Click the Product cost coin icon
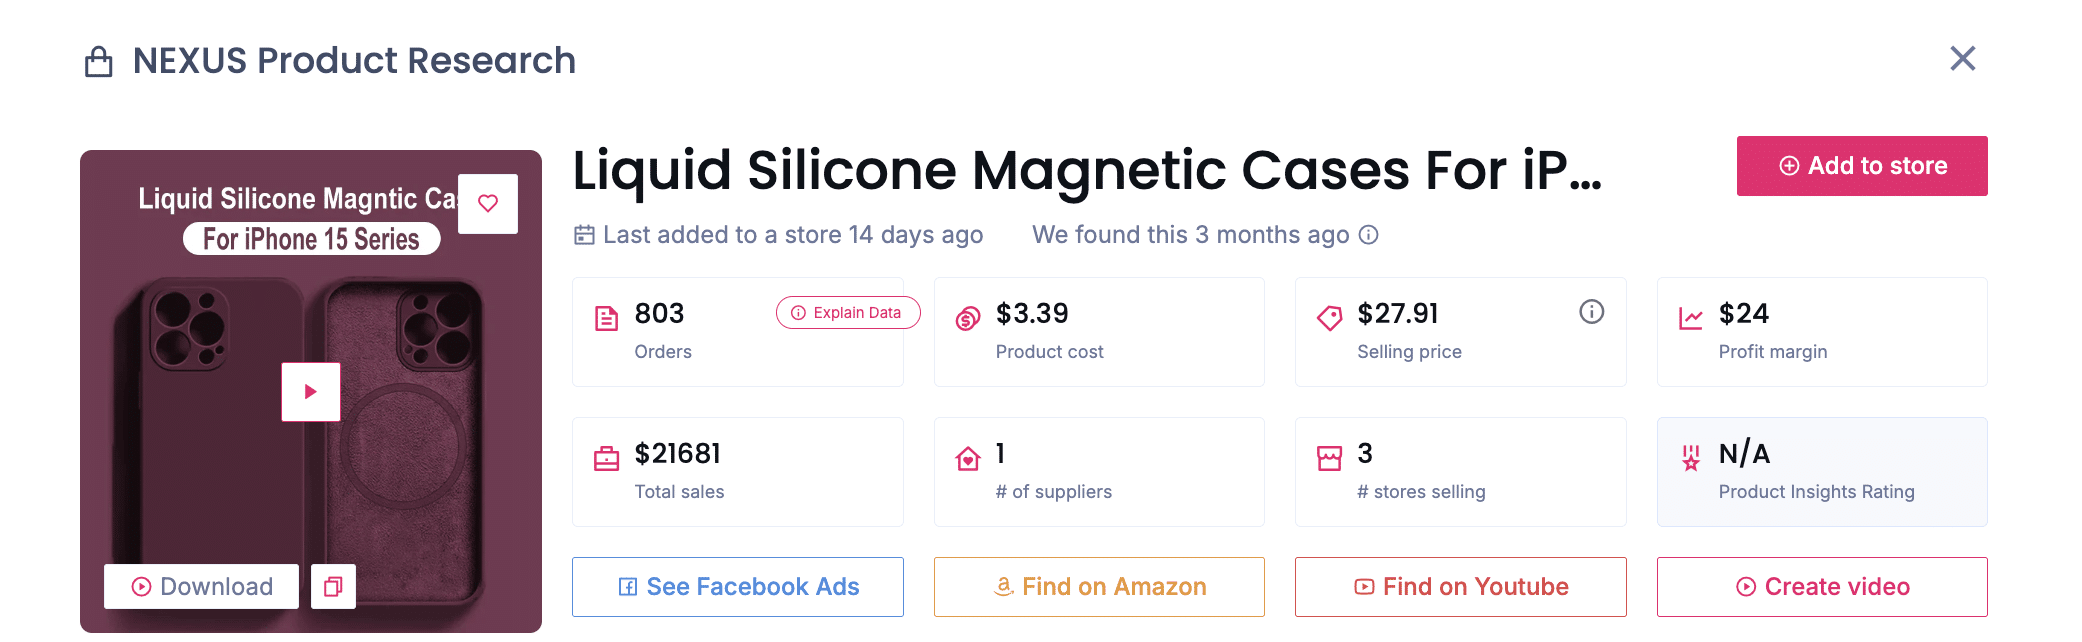The width and height of the screenshot is (2082, 642). (x=968, y=319)
